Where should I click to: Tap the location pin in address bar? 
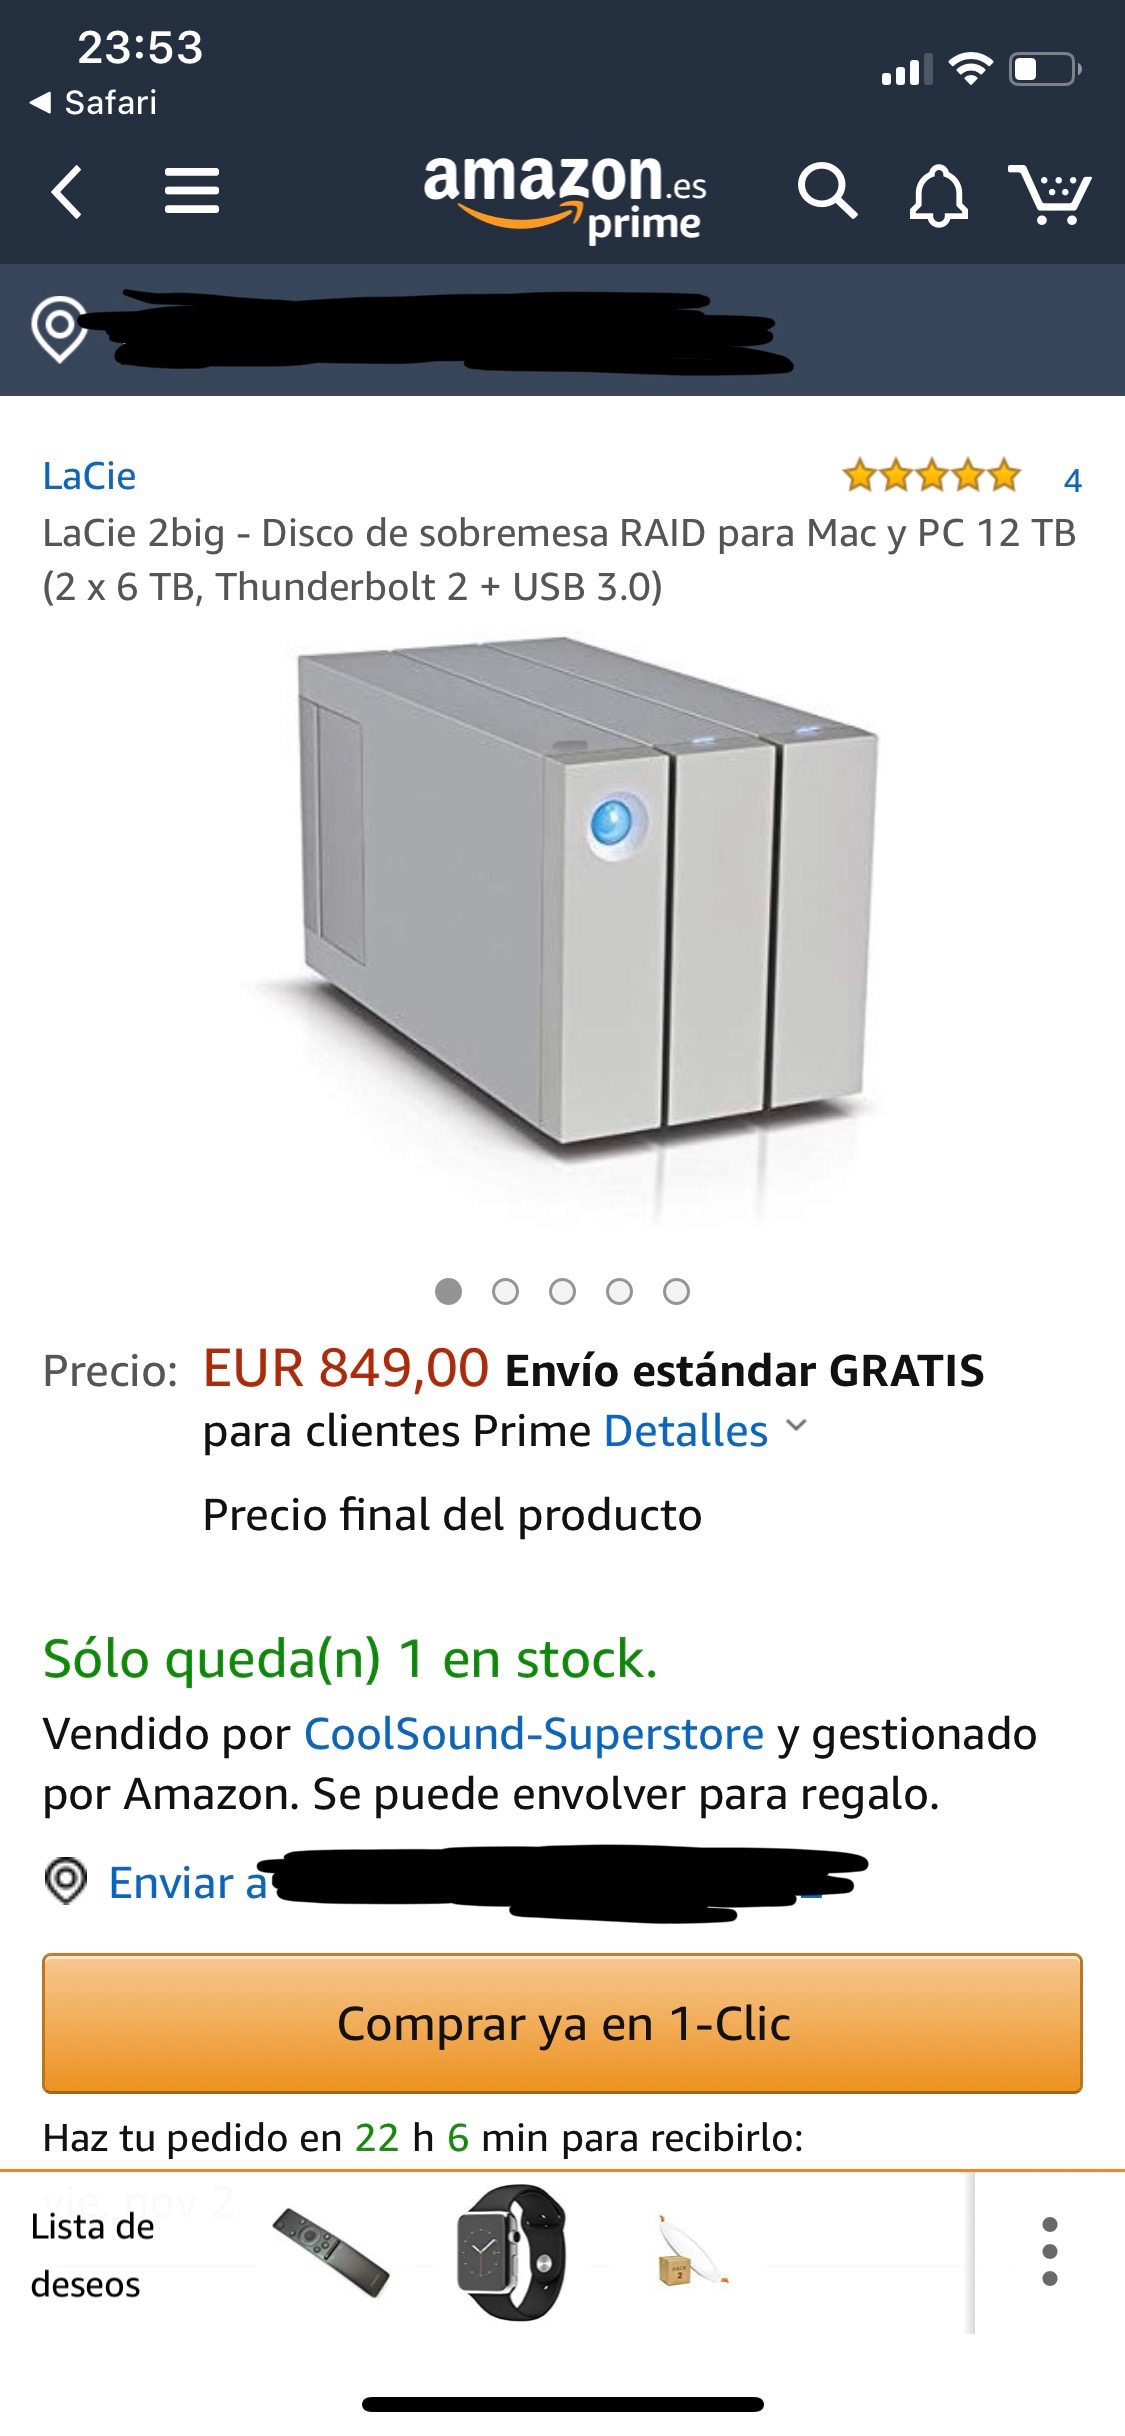tap(59, 329)
